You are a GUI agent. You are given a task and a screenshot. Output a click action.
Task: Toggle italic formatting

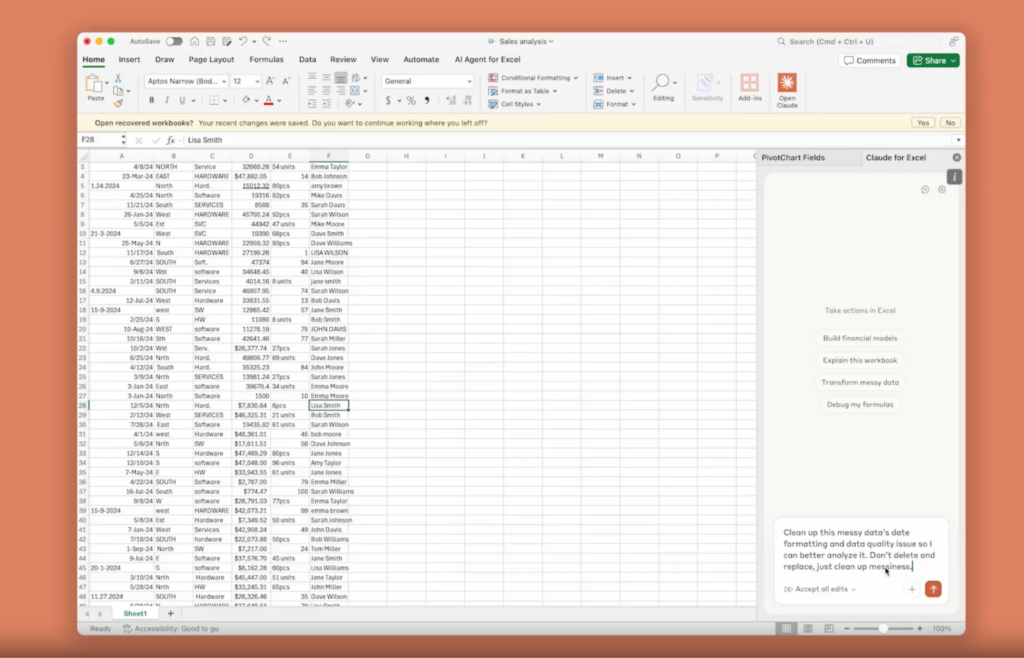pyautogui.click(x=167, y=101)
